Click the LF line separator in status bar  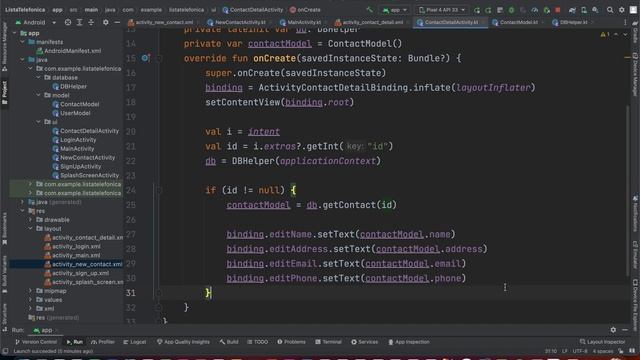click(x=564, y=351)
